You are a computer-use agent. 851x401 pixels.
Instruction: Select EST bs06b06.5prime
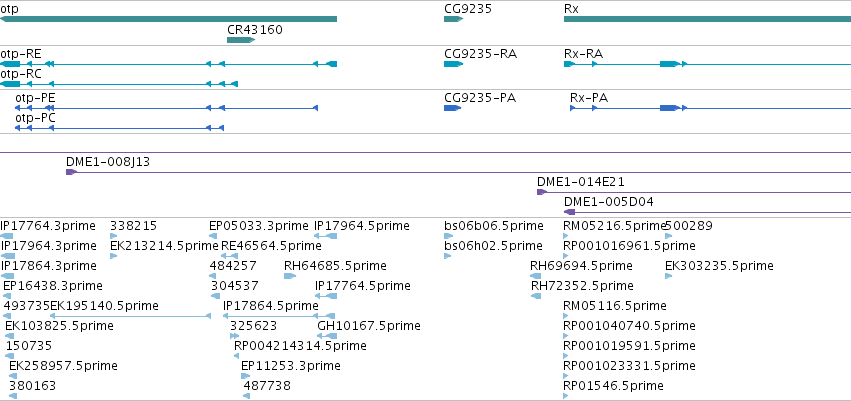(448, 236)
